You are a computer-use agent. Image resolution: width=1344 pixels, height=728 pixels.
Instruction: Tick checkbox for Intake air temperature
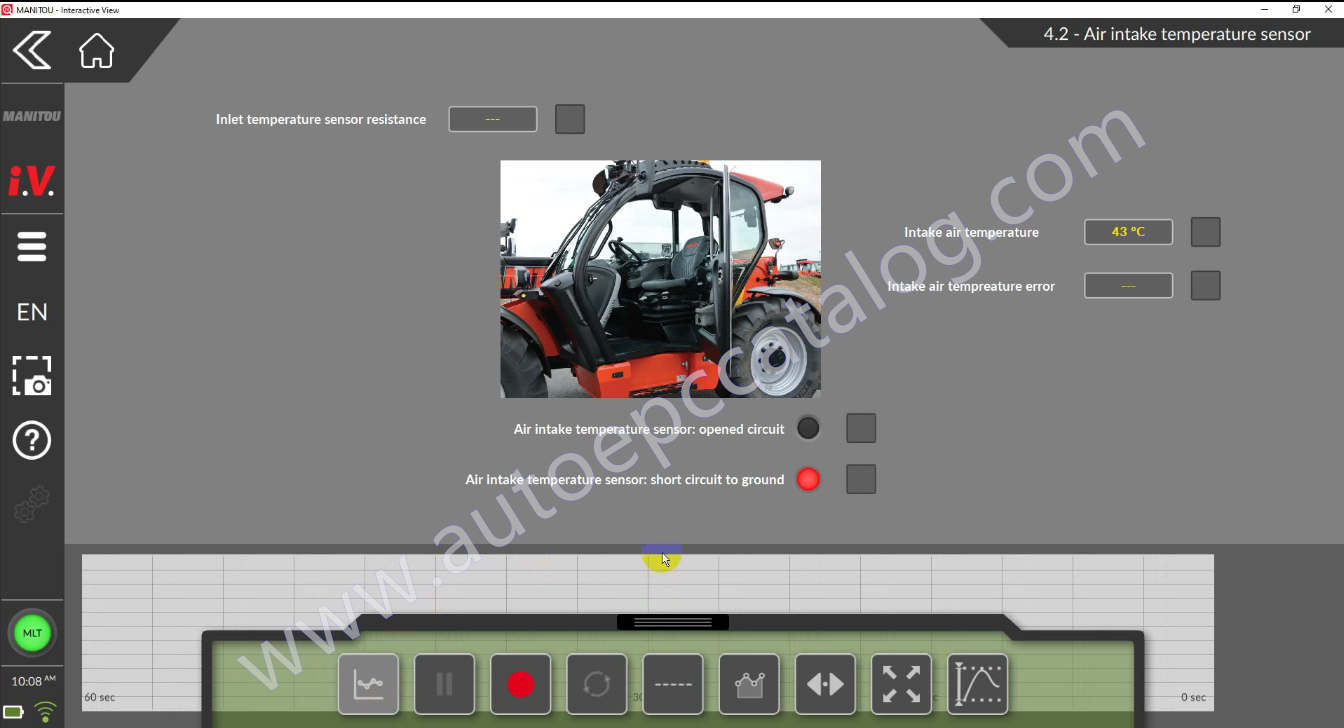pos(1206,232)
